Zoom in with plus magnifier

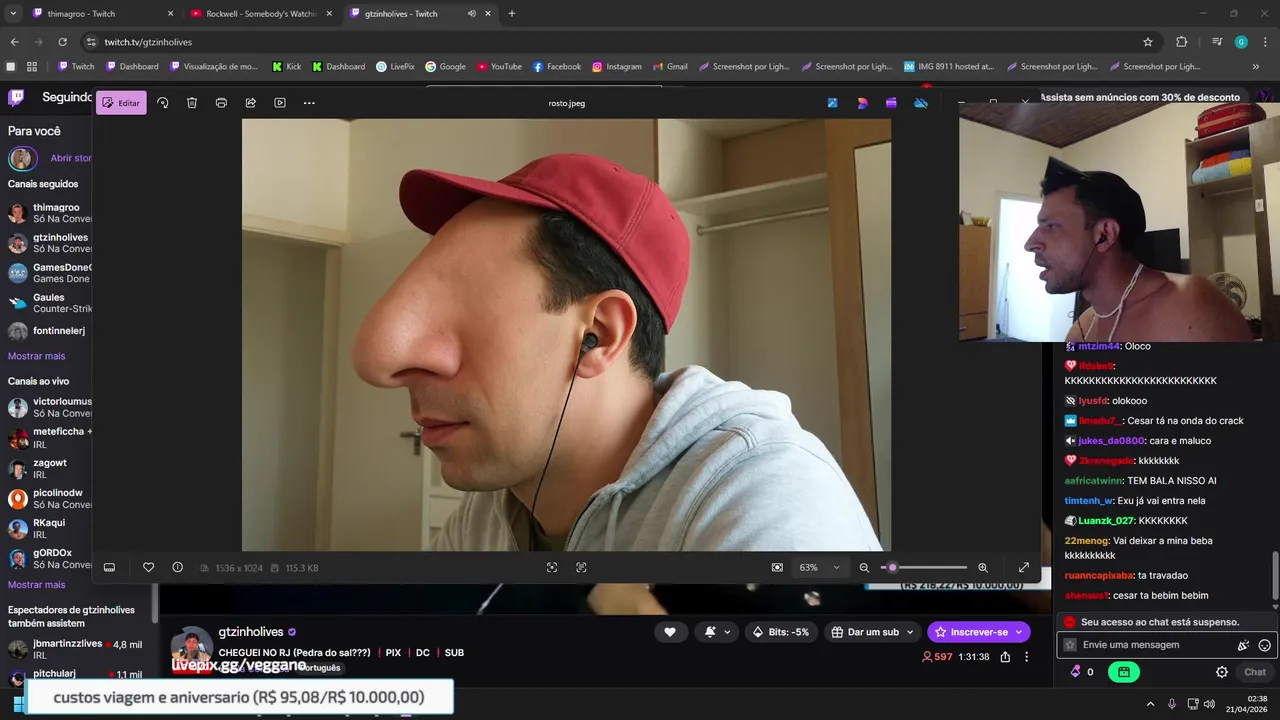click(983, 567)
